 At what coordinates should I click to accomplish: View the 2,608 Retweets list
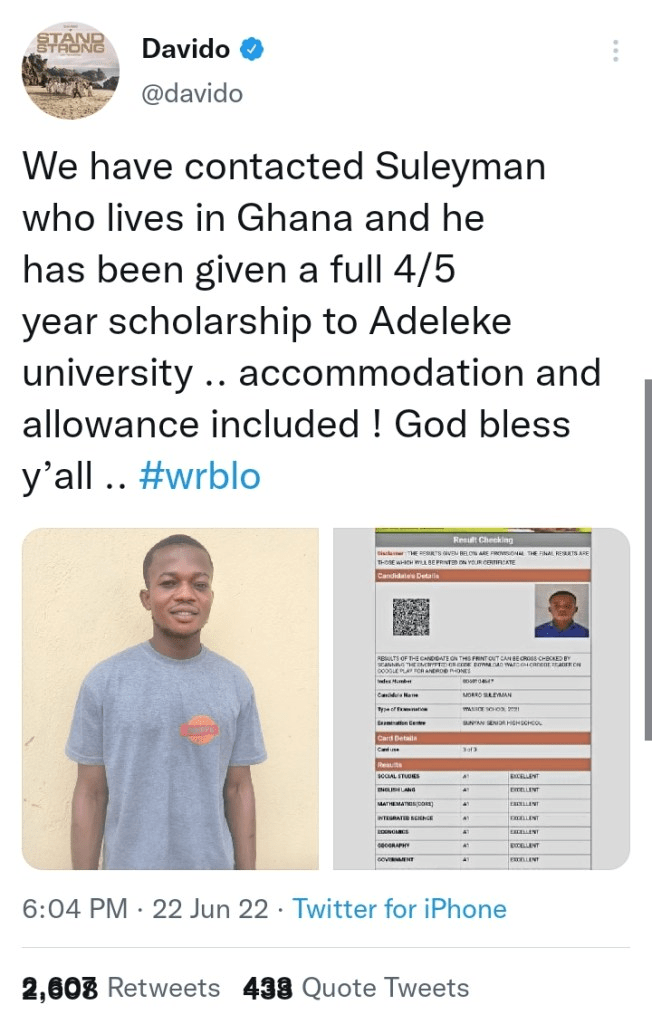point(120,988)
